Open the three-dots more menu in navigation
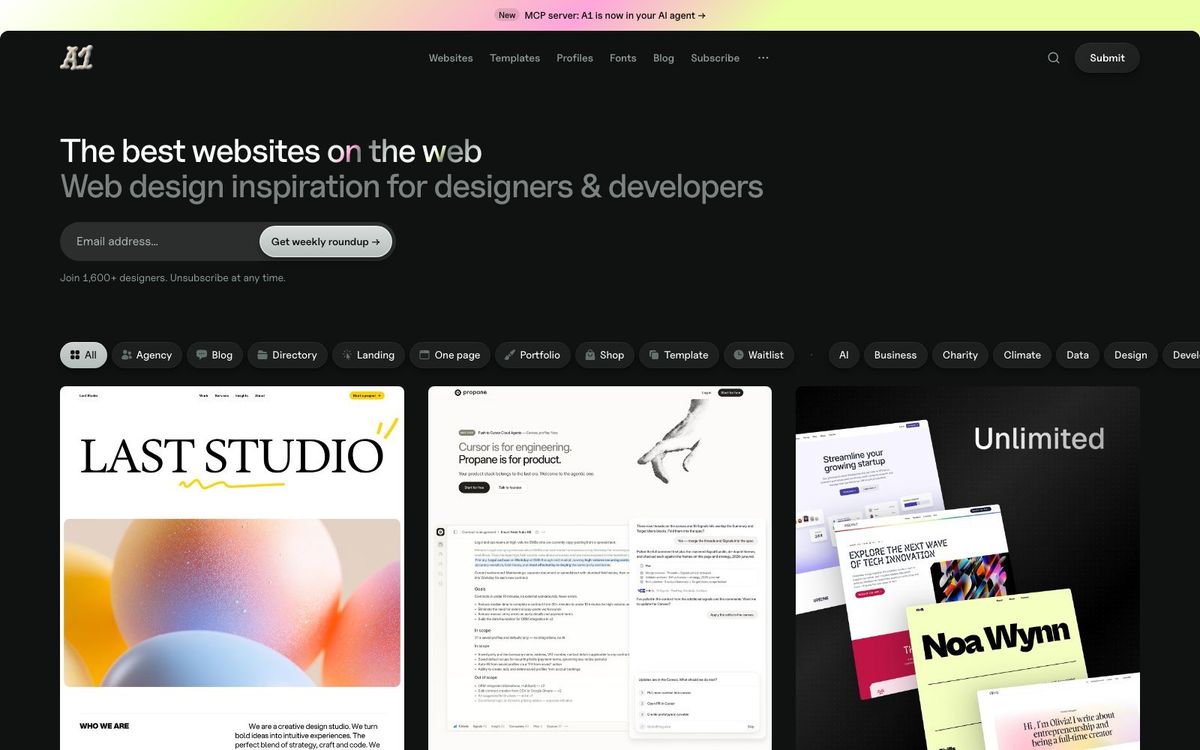This screenshot has width=1200, height=750. (x=763, y=58)
